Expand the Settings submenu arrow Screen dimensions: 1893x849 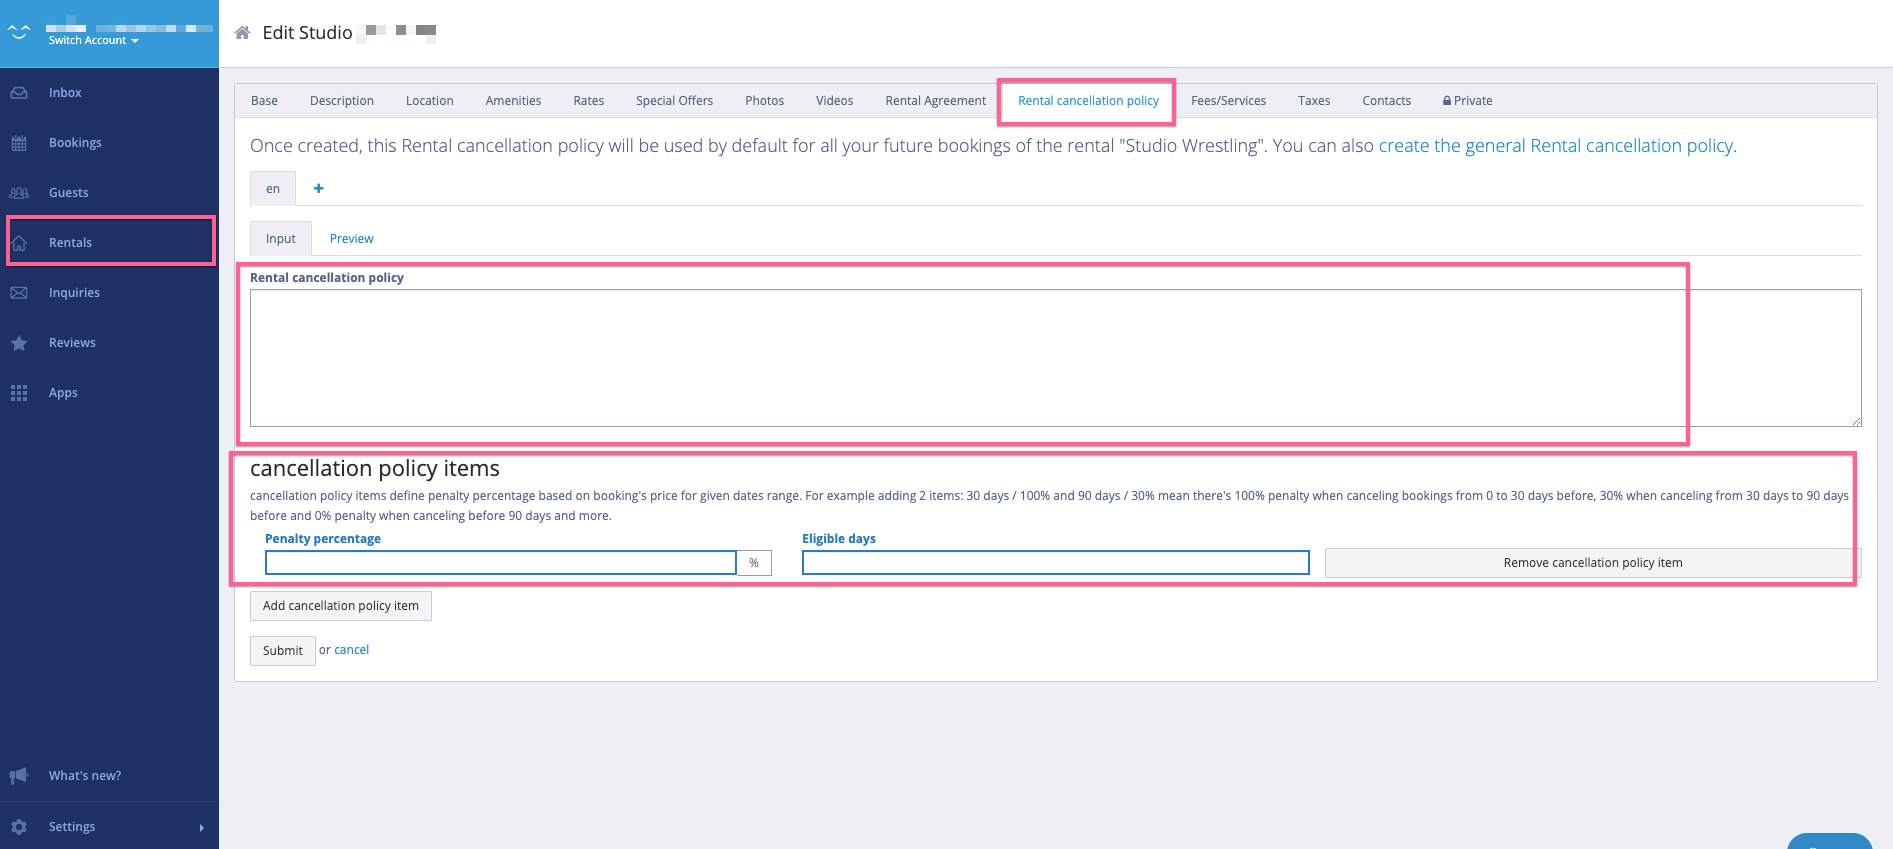[201, 827]
